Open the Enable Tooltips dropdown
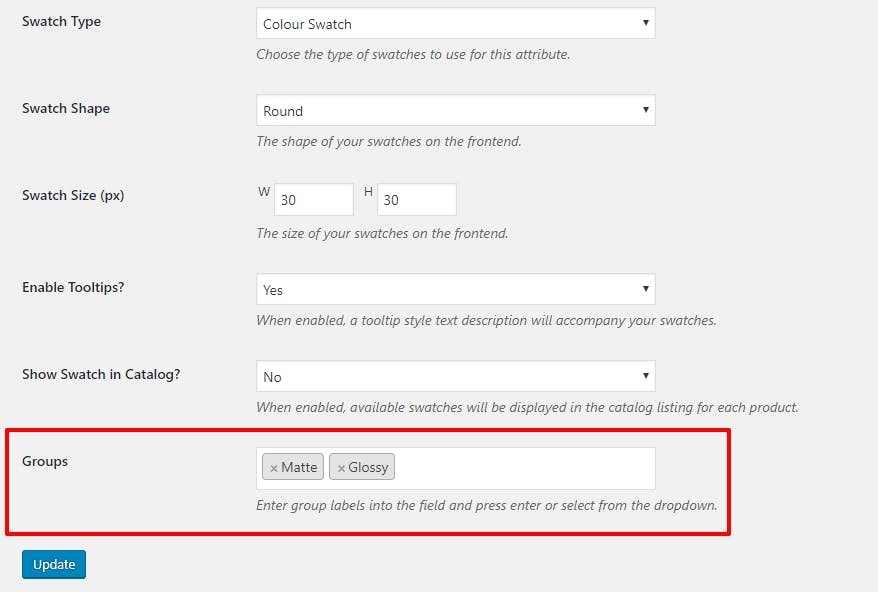The width and height of the screenshot is (878, 592). (x=455, y=290)
